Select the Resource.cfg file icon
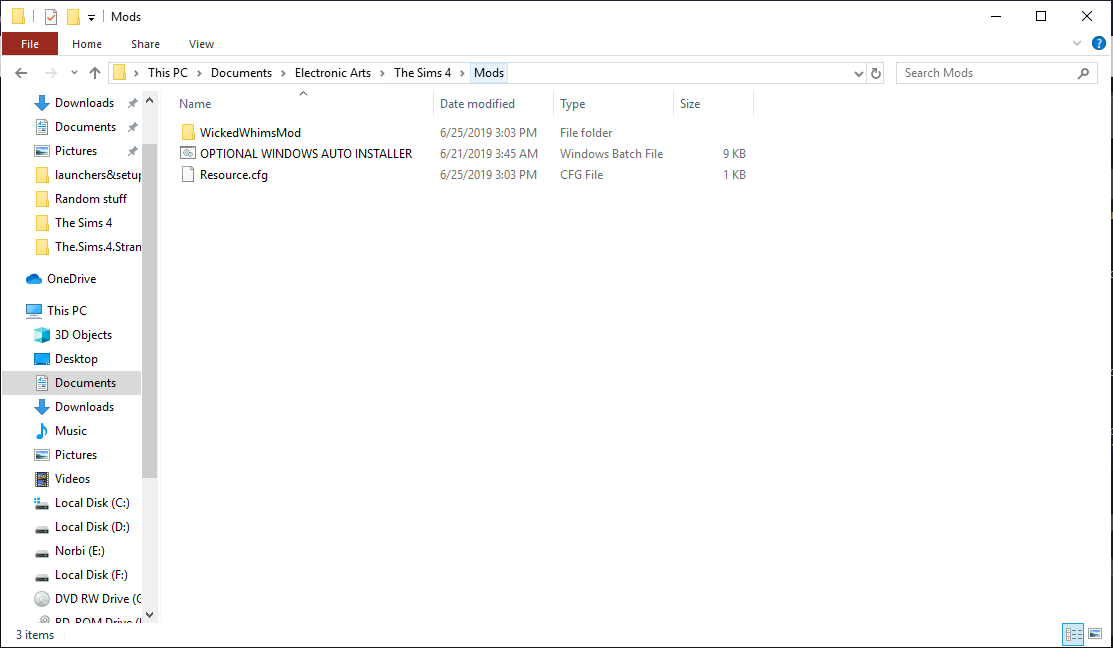This screenshot has width=1113, height=648. tap(188, 175)
